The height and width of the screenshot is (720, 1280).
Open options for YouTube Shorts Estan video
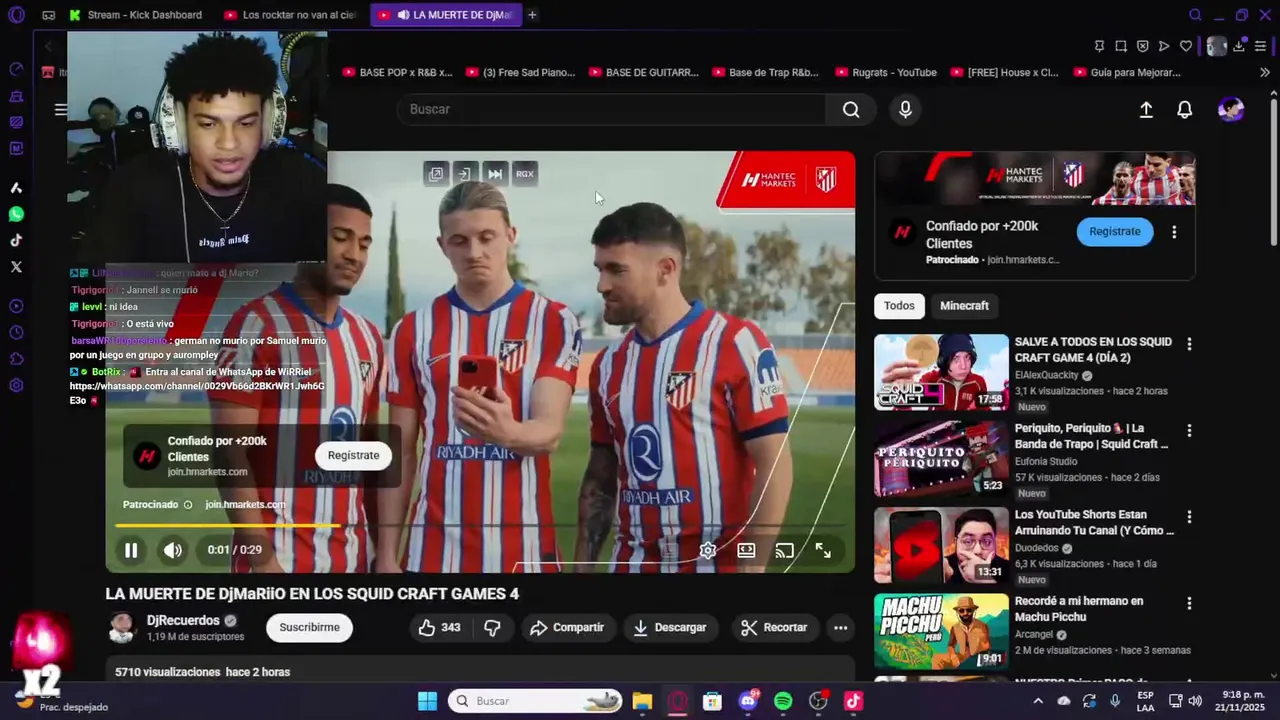pos(1189,517)
